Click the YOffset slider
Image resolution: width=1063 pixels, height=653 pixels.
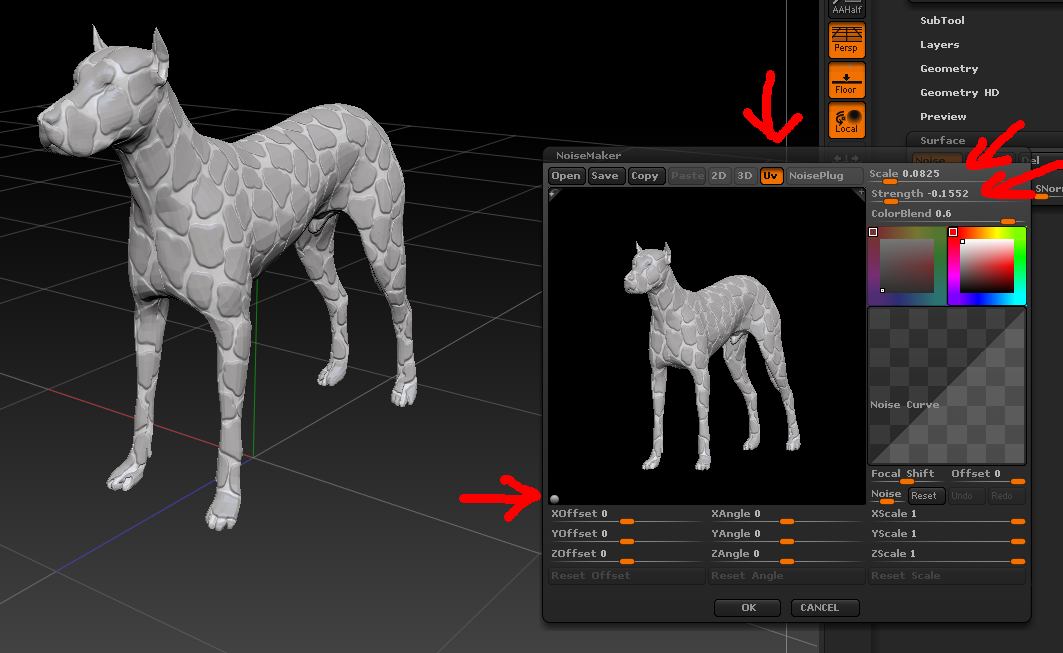tap(626, 536)
